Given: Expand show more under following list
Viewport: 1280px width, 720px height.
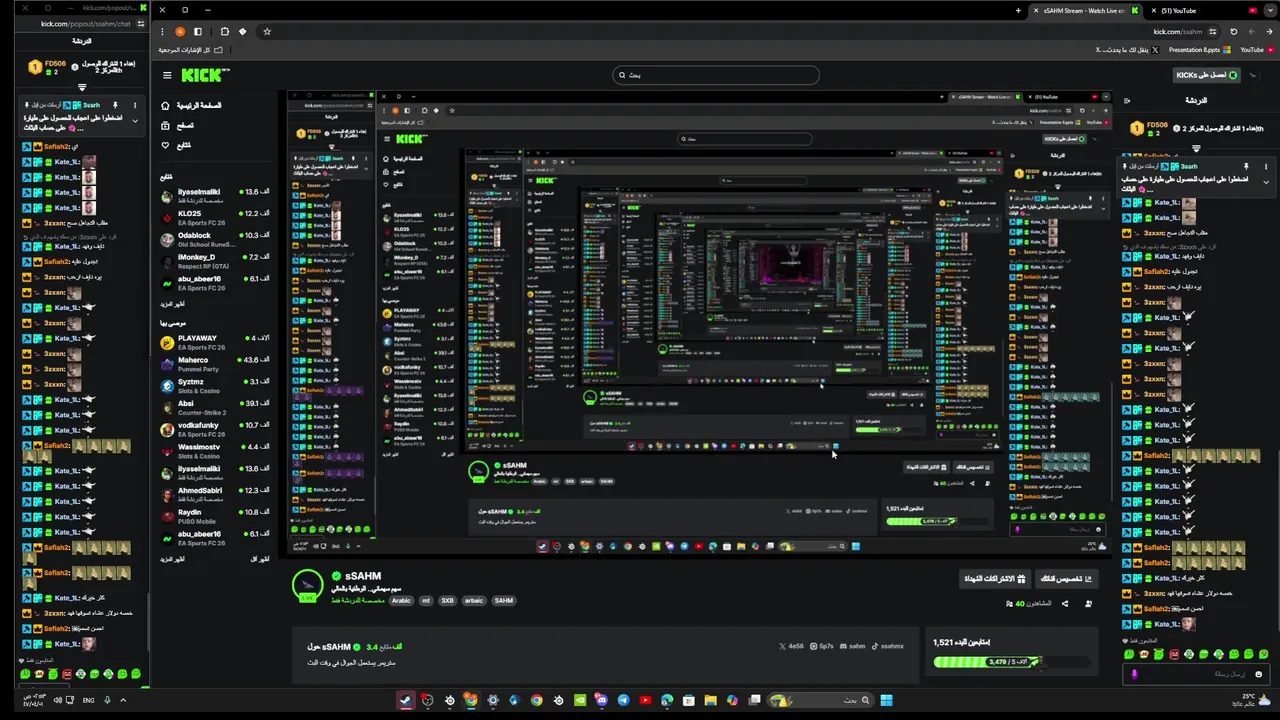Looking at the screenshot, I should [173, 304].
